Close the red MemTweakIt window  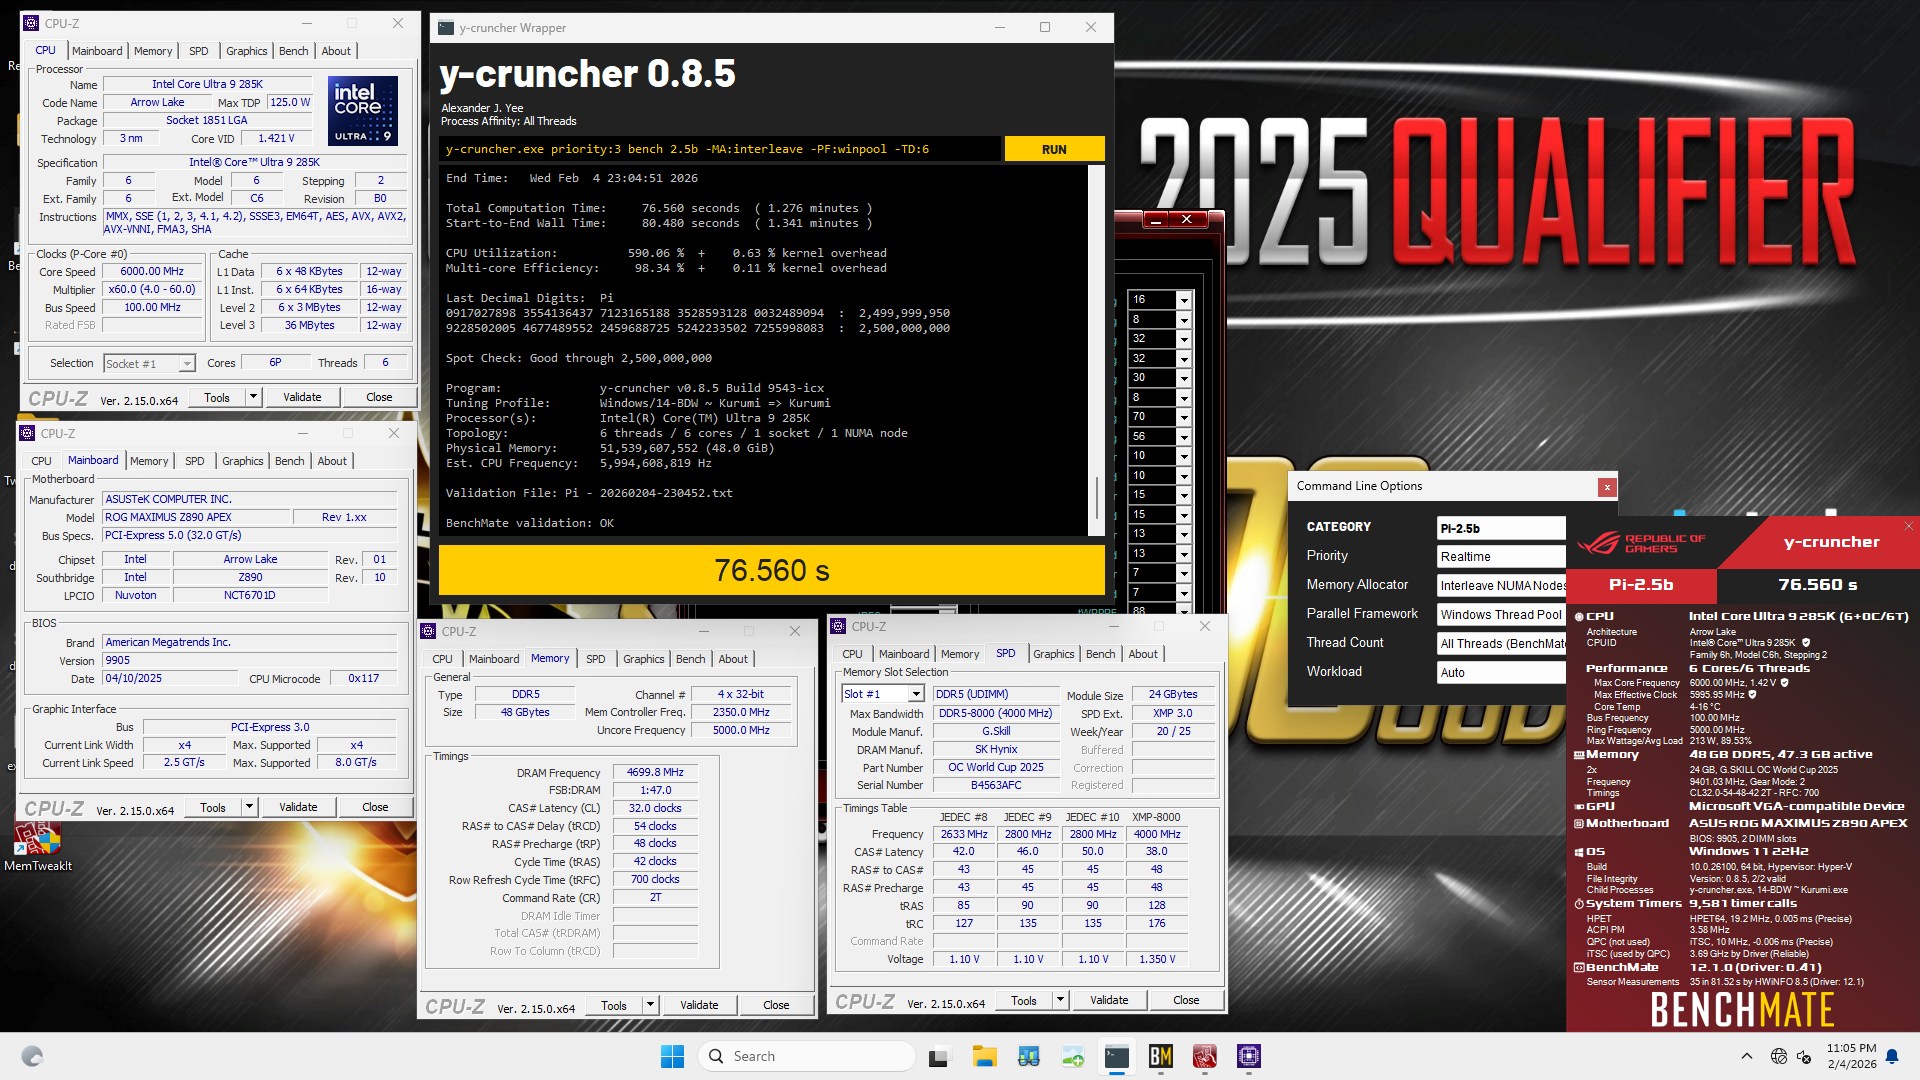[x=1186, y=219]
